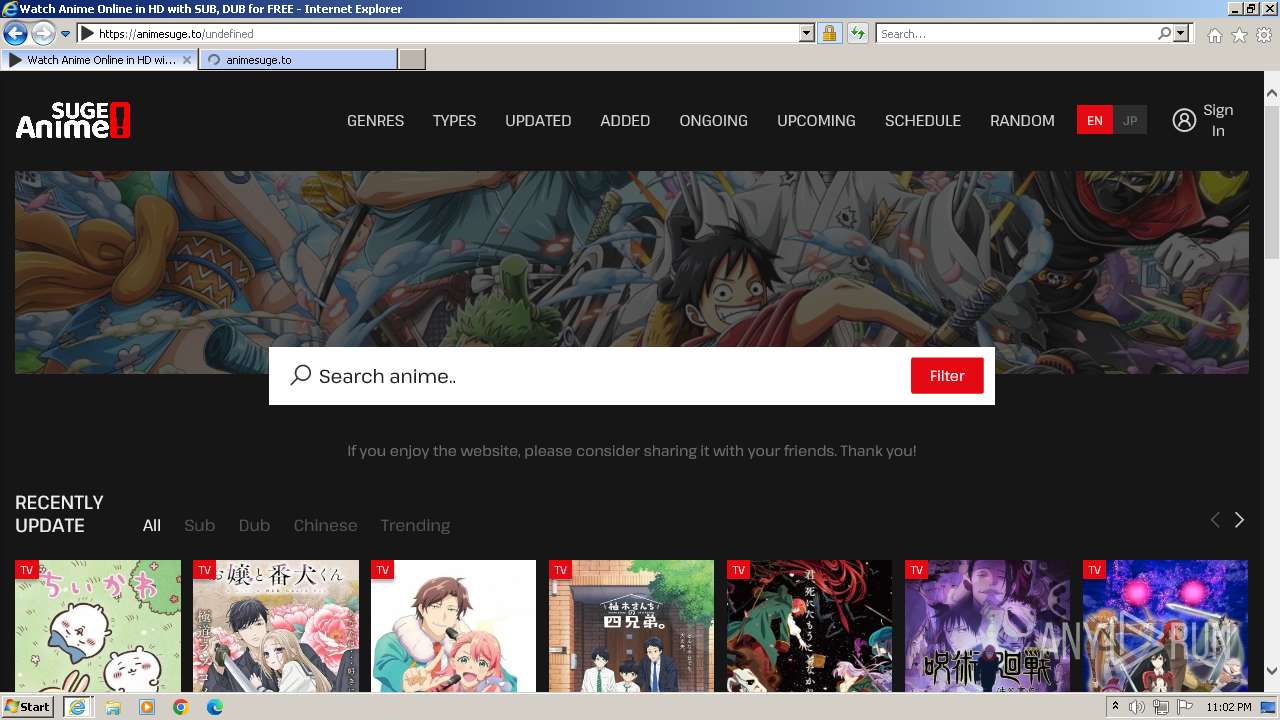Click the next arrow in Recently Update
This screenshot has width=1280, height=720.
point(1239,520)
